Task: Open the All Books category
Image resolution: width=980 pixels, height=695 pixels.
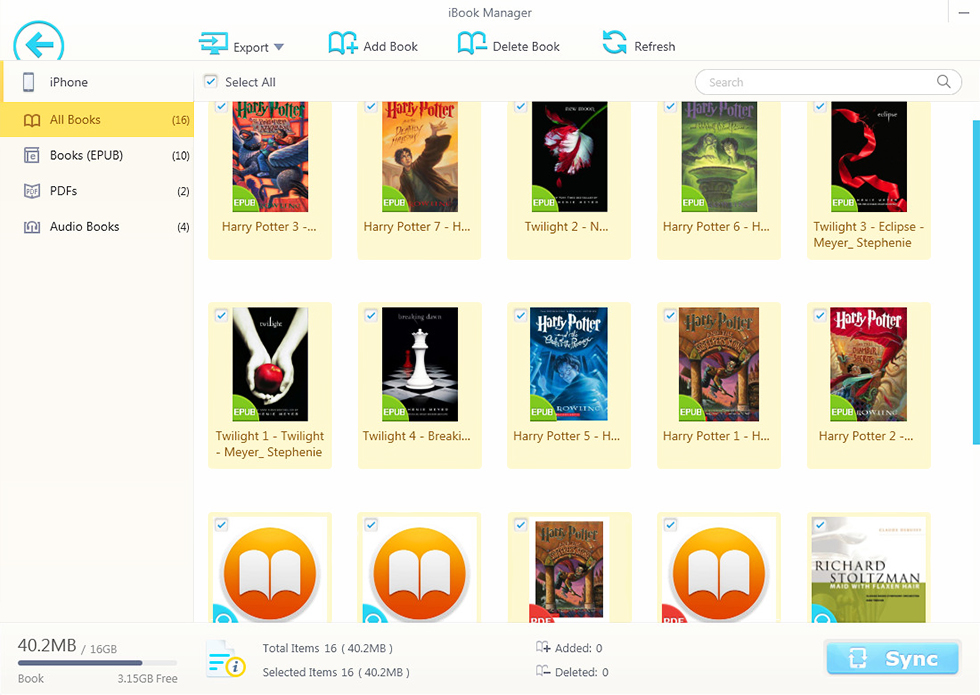Action: pos(97,119)
